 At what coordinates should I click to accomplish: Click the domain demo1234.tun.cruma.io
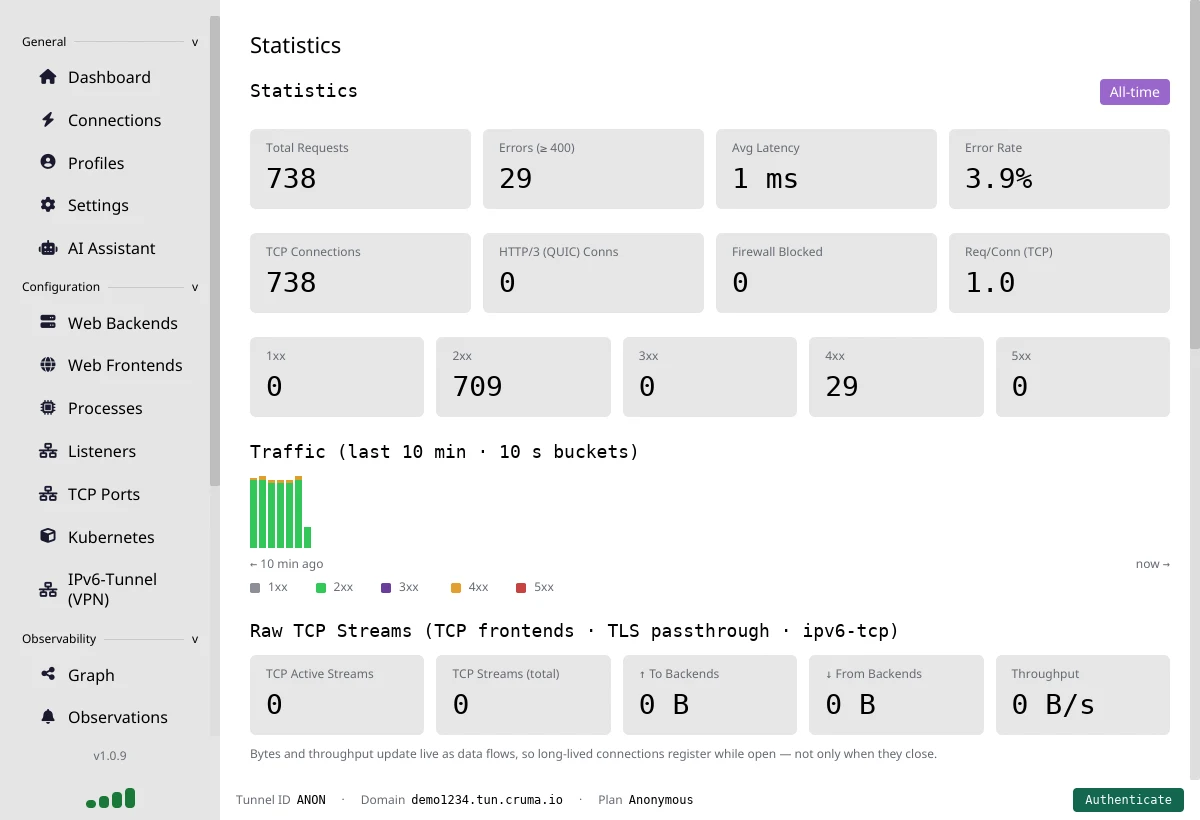[487, 800]
